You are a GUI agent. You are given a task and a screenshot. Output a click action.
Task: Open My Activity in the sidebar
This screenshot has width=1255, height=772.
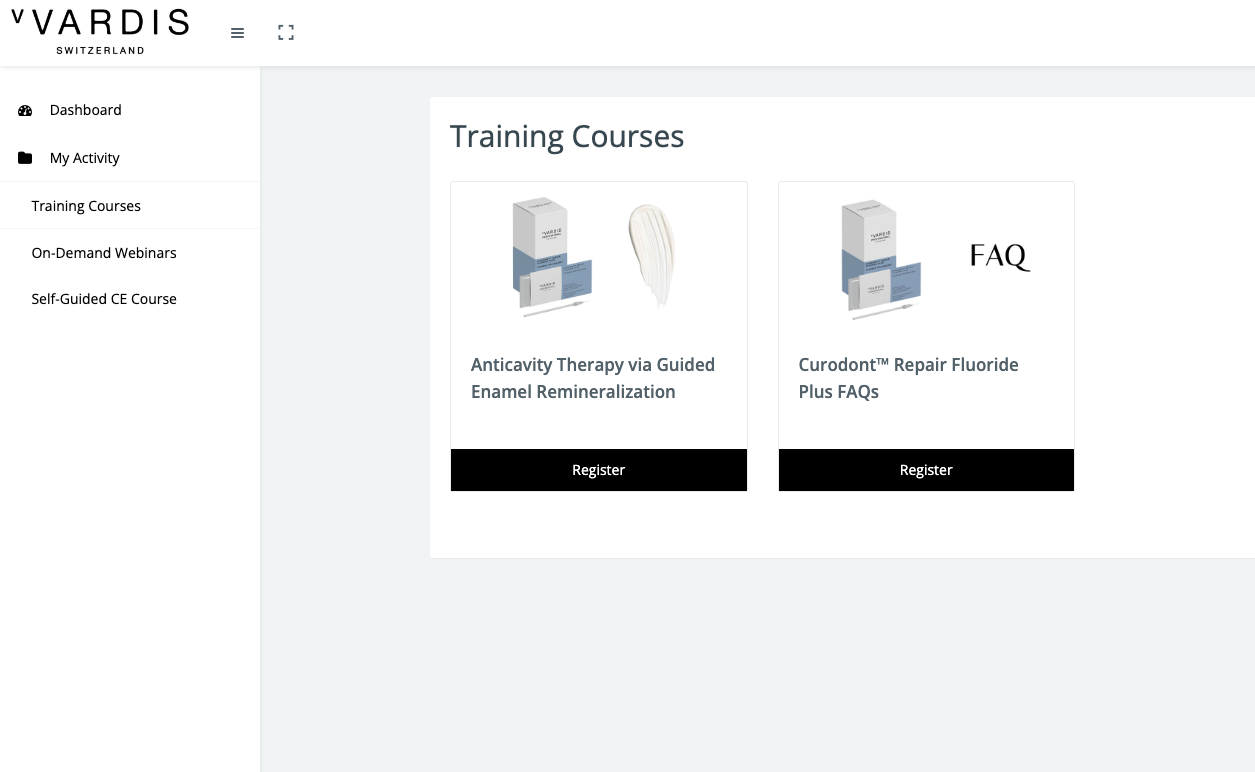84,157
